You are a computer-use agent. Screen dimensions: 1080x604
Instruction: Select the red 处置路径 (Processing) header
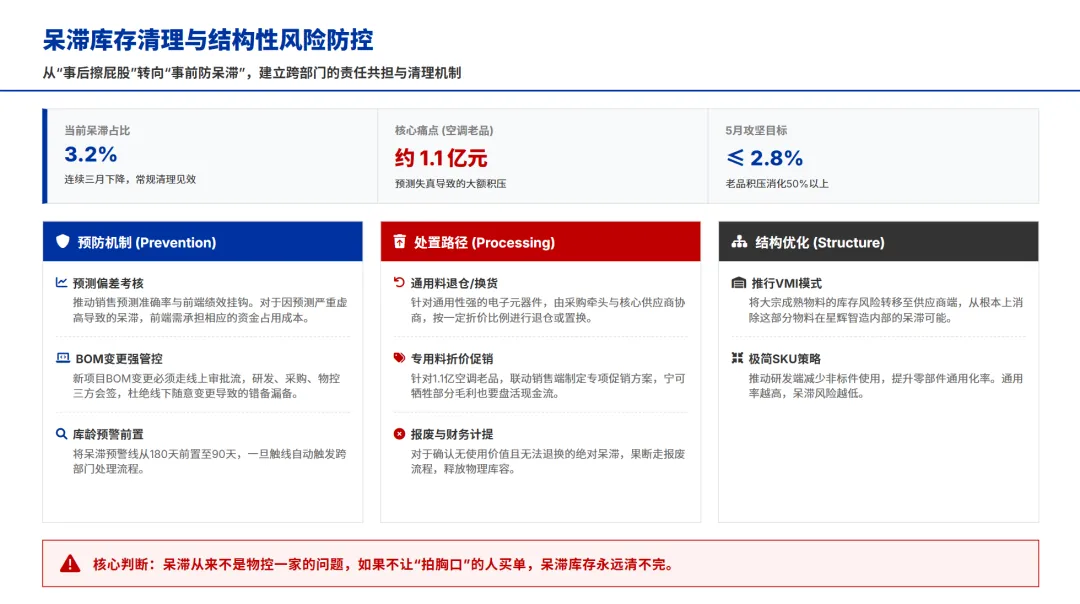point(541,241)
